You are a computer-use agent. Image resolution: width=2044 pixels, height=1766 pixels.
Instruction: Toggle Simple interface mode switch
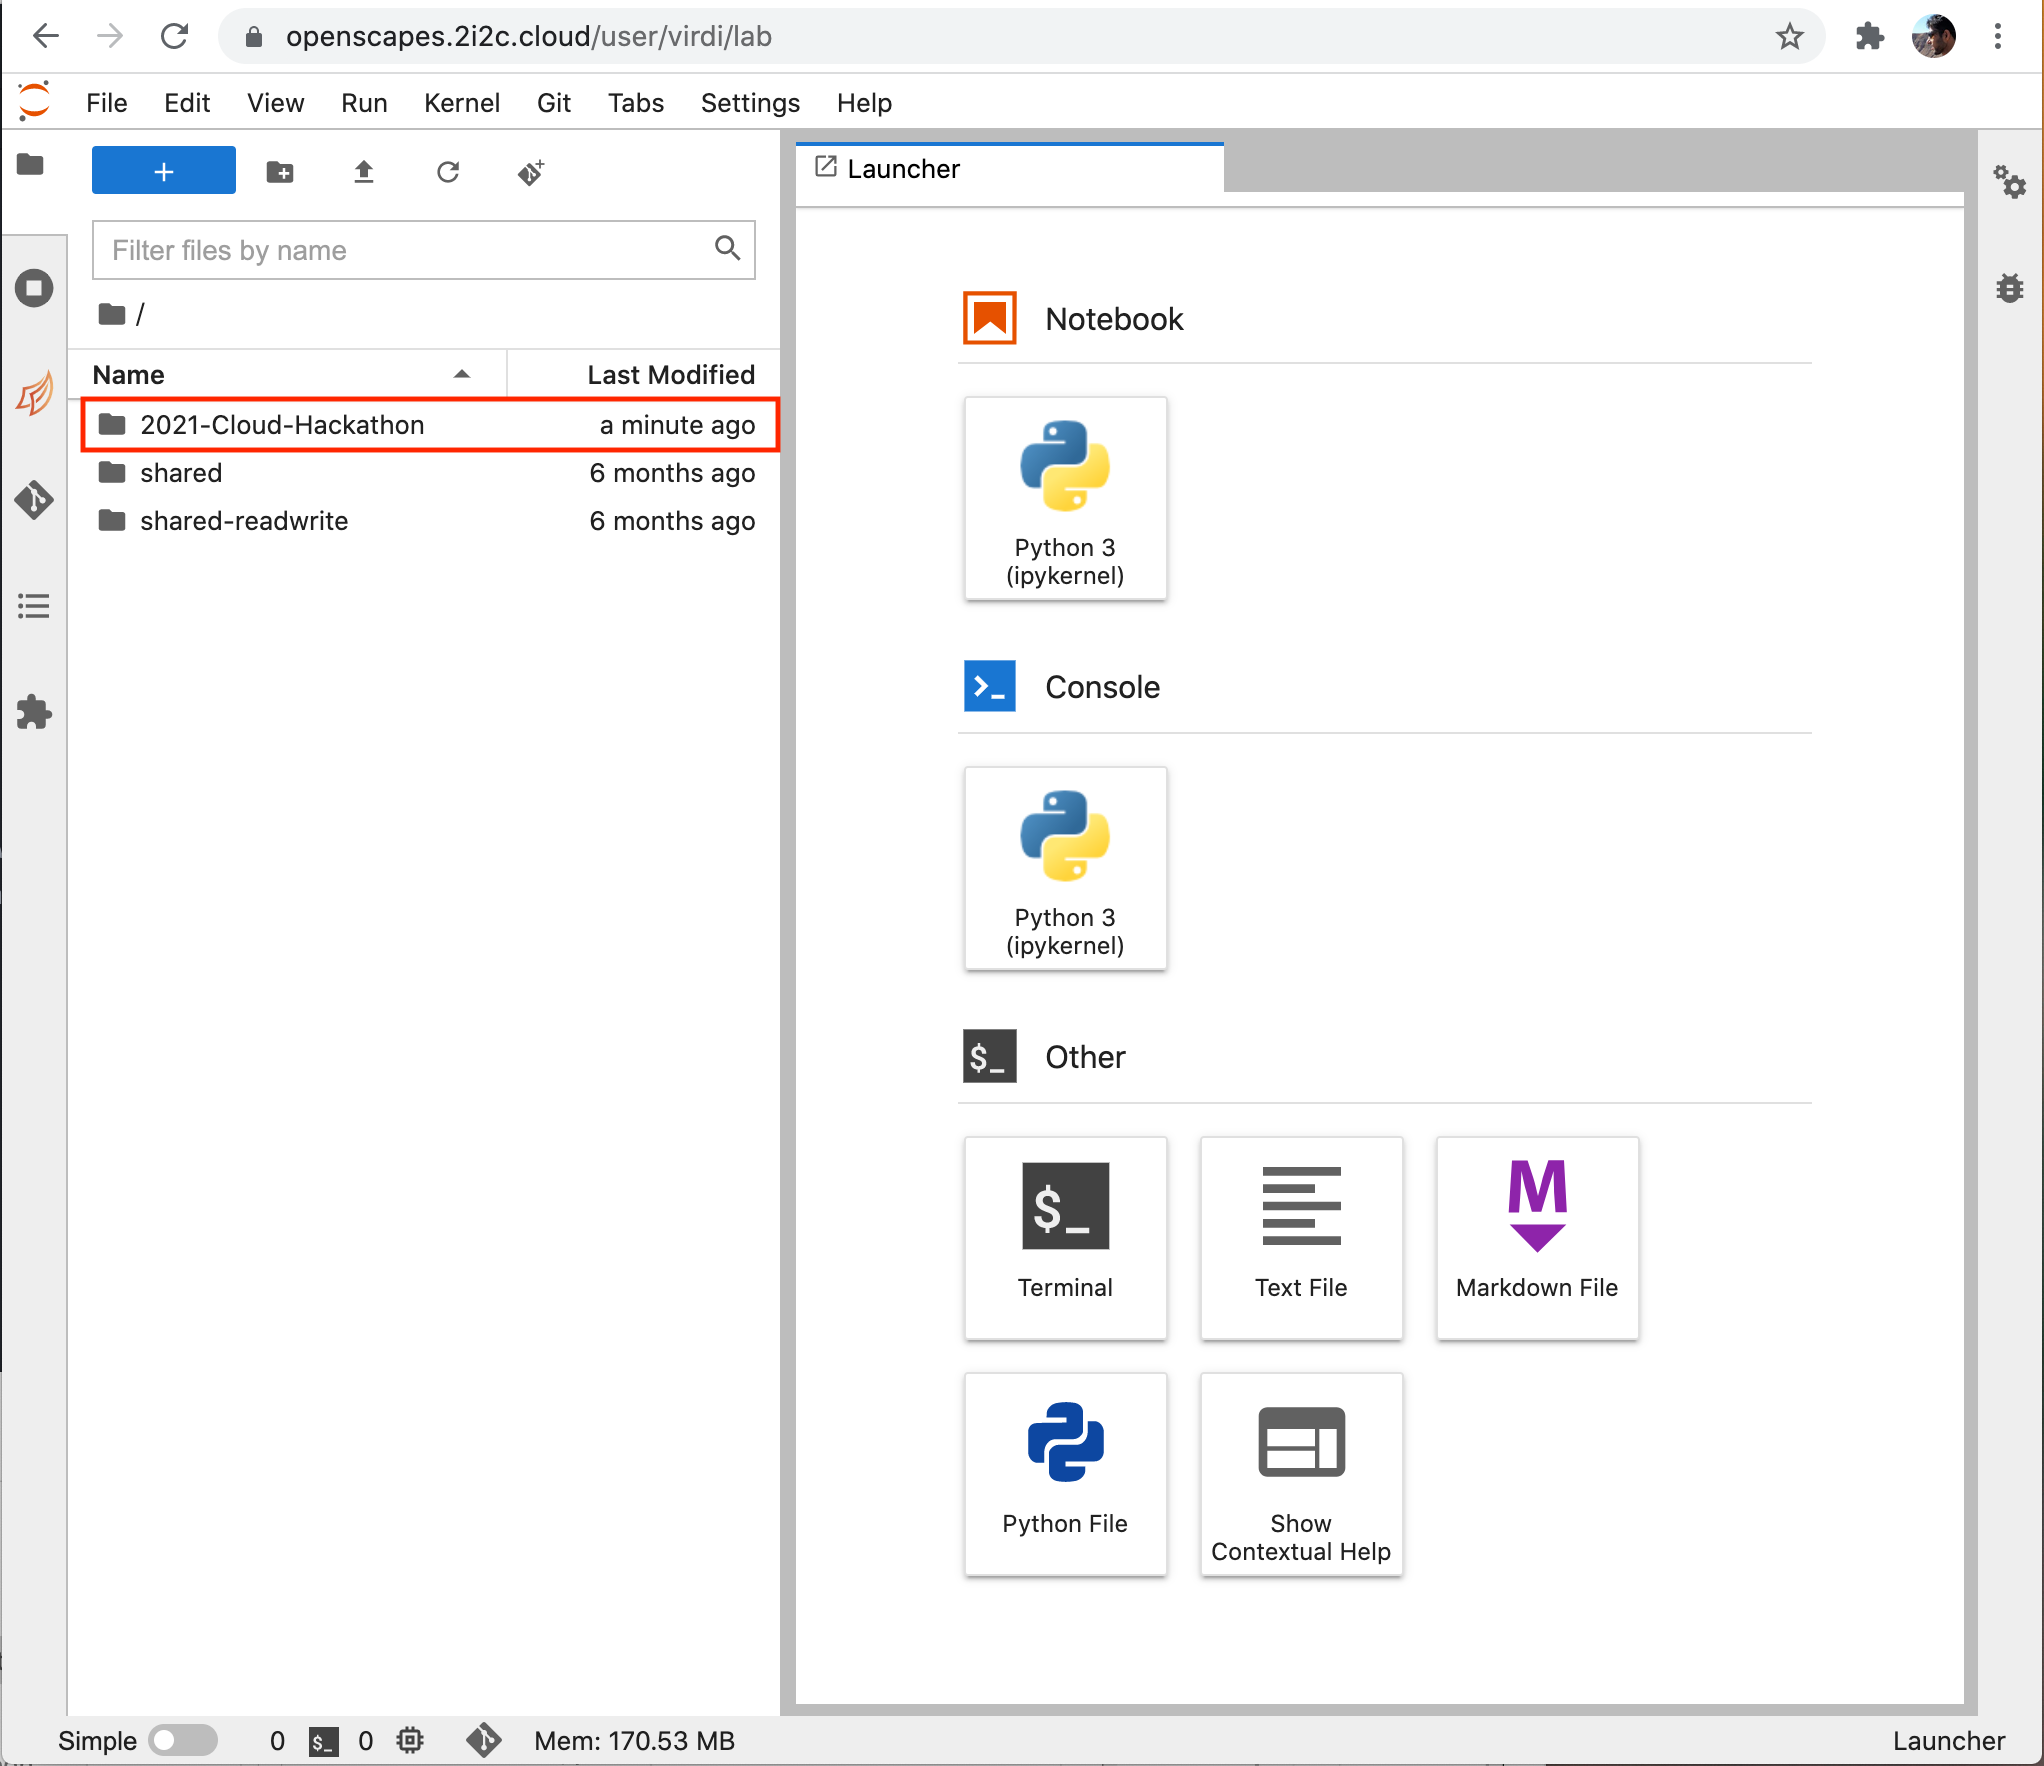[x=183, y=1741]
